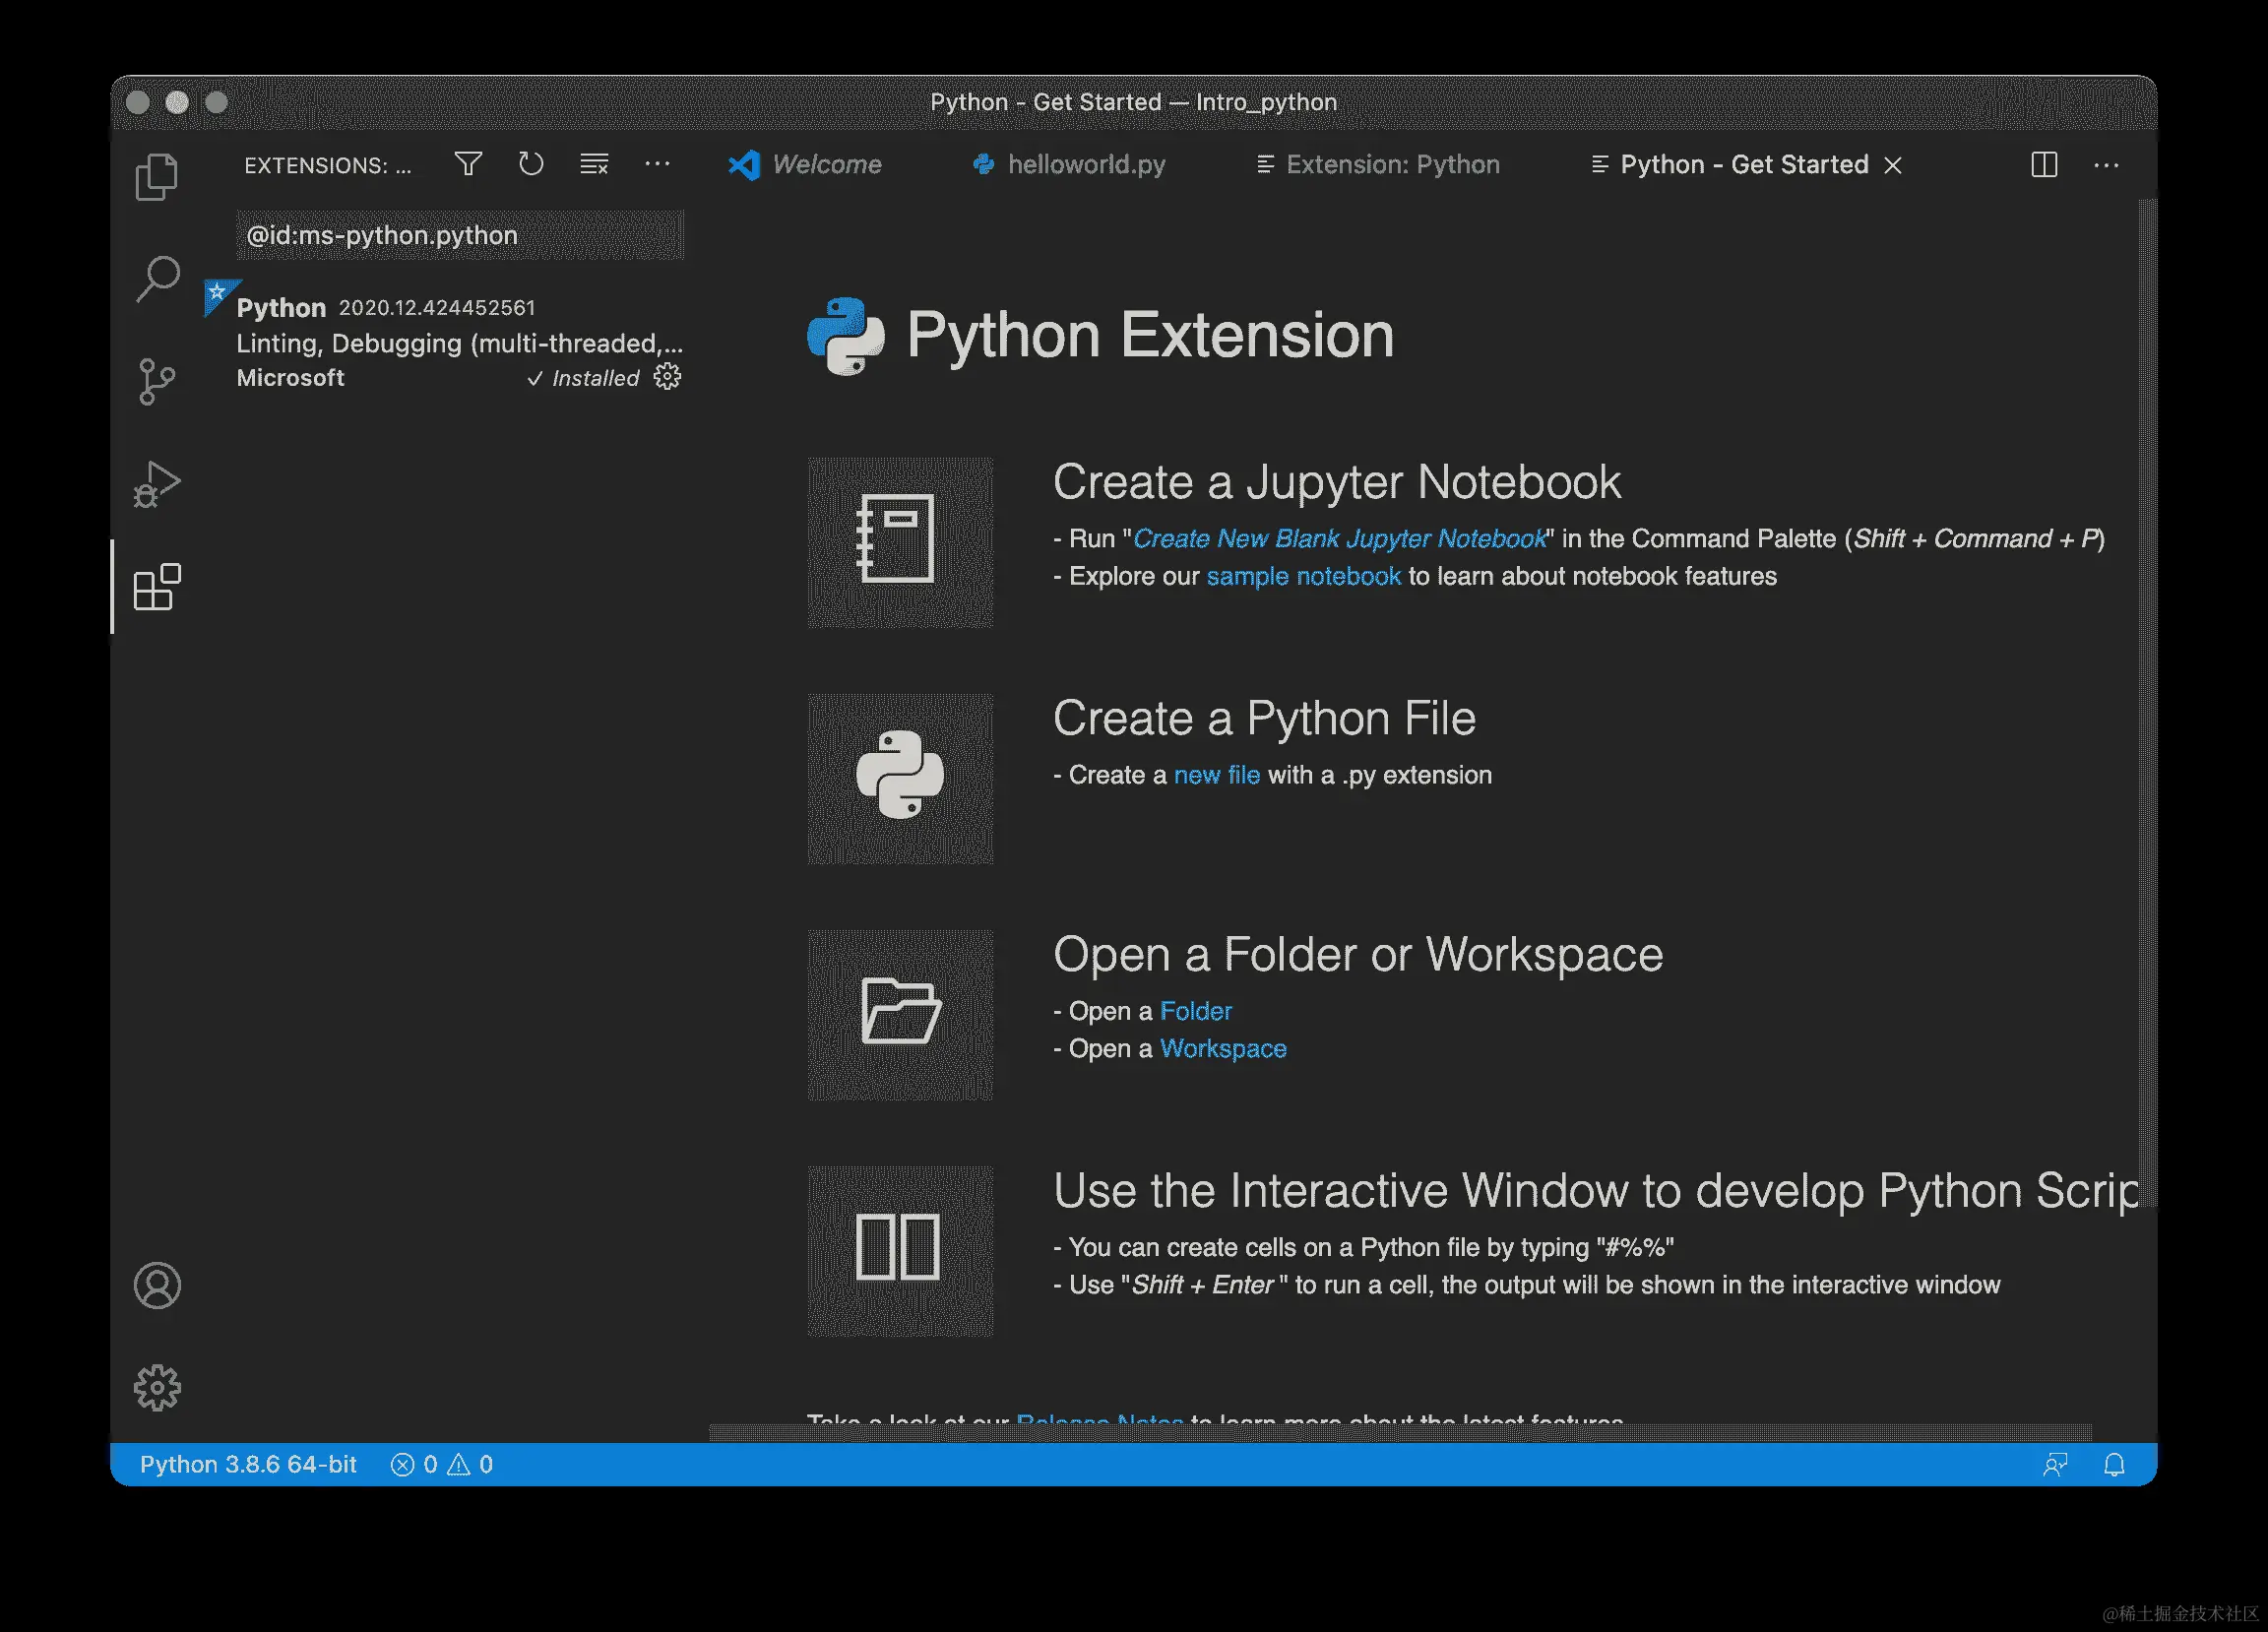The height and width of the screenshot is (1632, 2268).
Task: Click the Create New Blank Jupyter Notebook link
Action: (x=1339, y=539)
